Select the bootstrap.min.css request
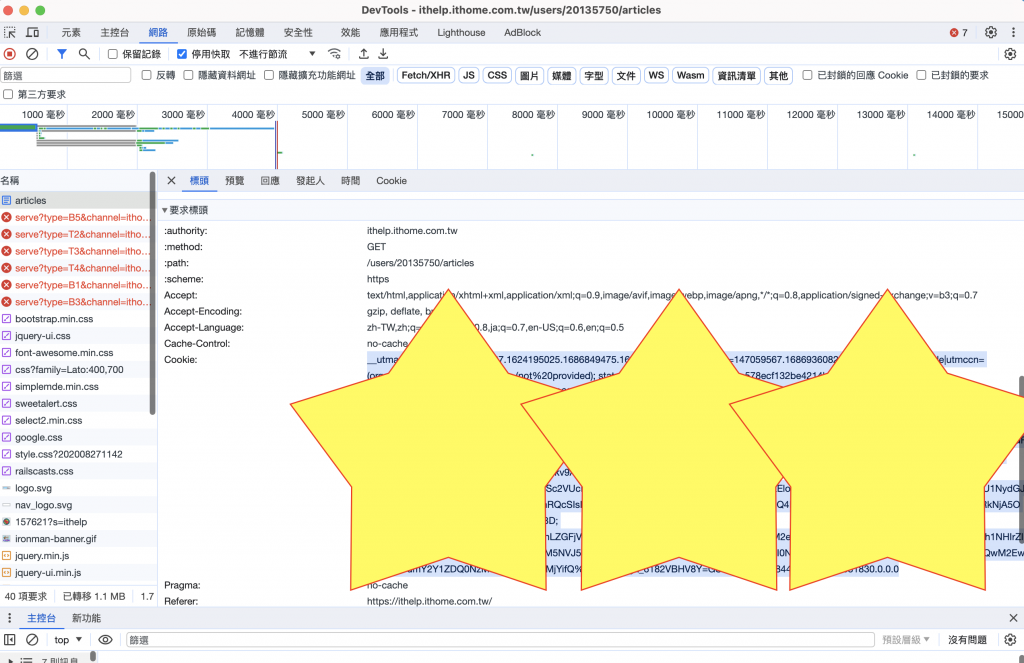 75,319
